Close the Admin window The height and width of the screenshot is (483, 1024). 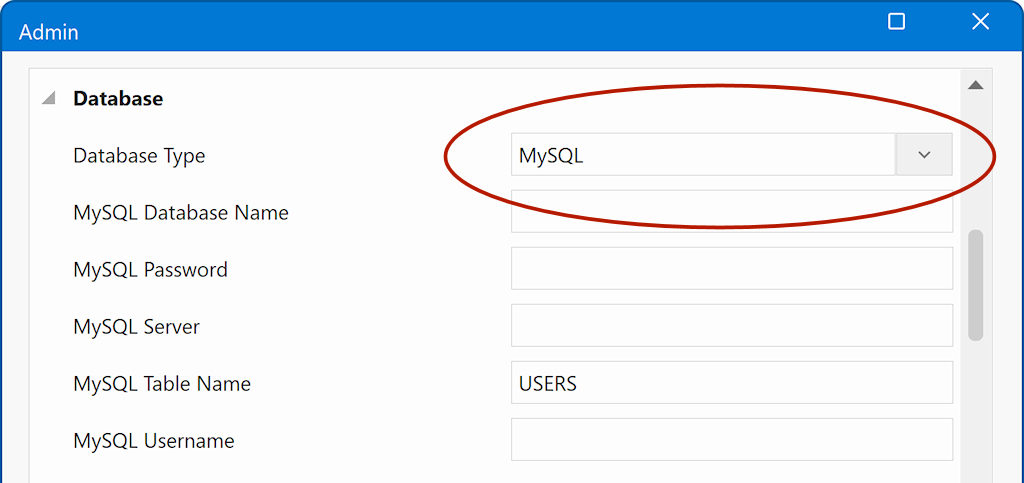(979, 22)
